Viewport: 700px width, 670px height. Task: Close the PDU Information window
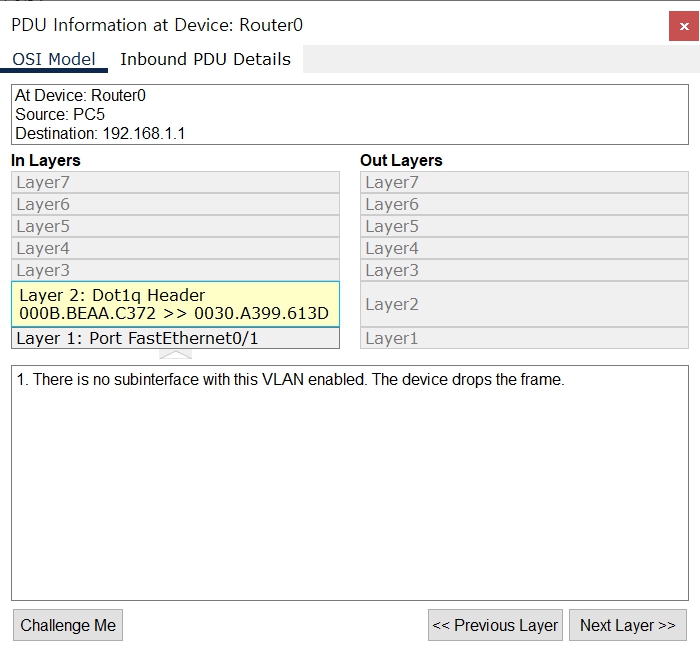coord(684,26)
